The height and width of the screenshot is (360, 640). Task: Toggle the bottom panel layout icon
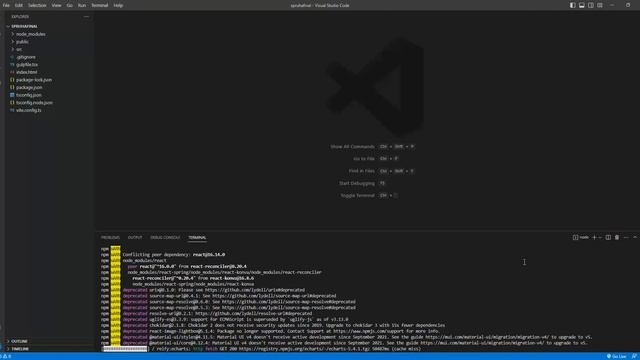click(582, 5)
